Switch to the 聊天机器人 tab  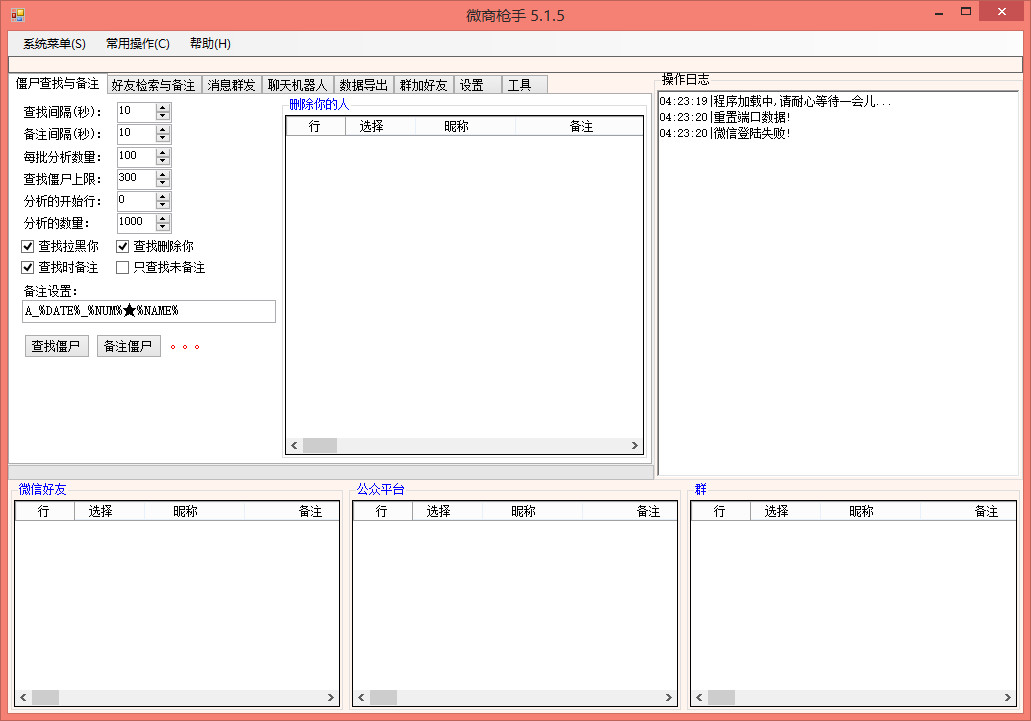(297, 85)
